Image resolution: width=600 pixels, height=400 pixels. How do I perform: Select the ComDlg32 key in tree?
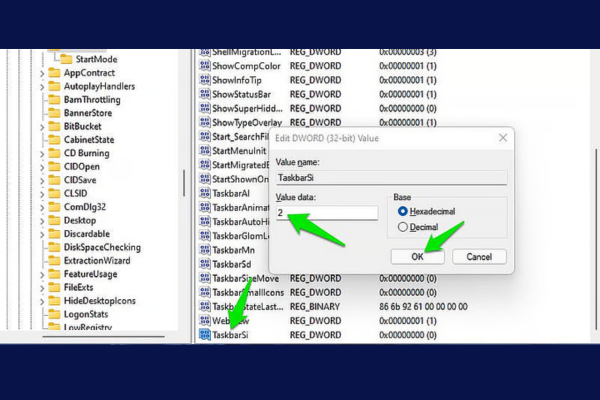pyautogui.click(x=85, y=207)
